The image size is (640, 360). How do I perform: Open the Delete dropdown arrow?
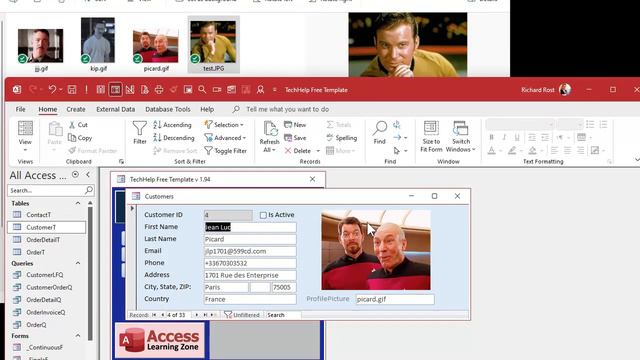tap(318, 151)
